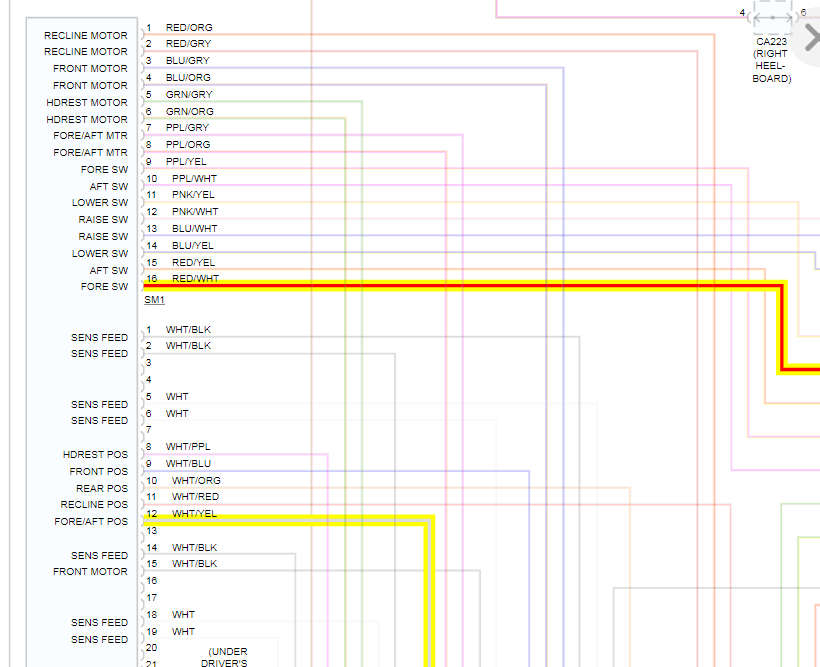This screenshot has height=667, width=820.
Task: Select the CA223 connector symbol
Action: tap(772, 17)
